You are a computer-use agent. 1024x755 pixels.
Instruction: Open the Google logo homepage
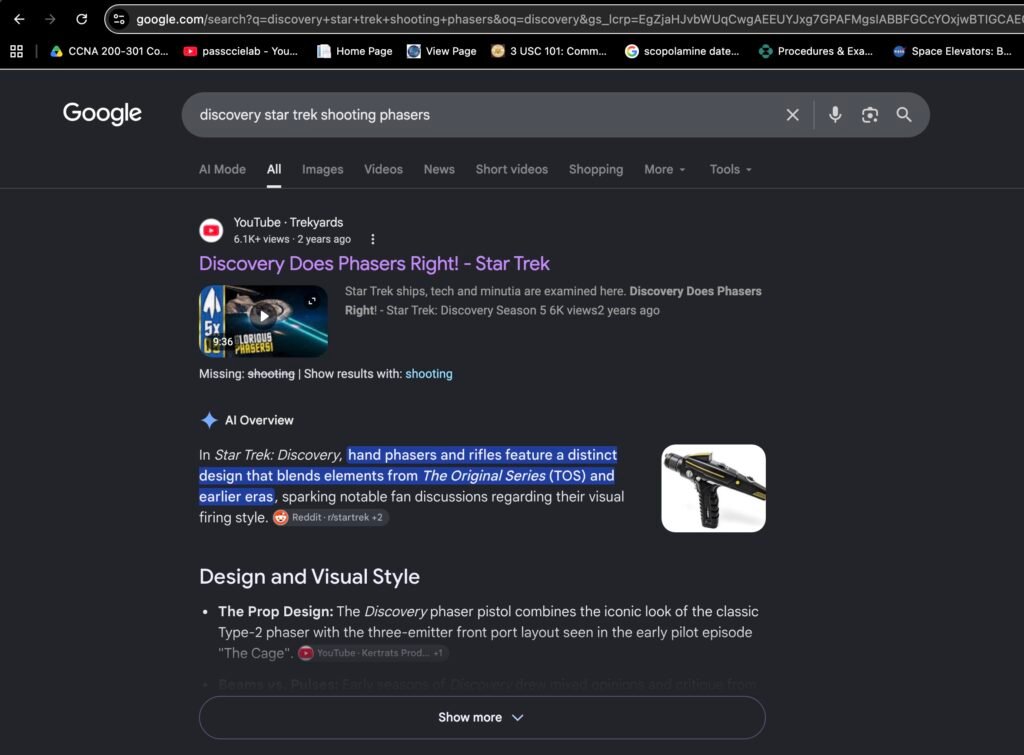pos(102,113)
